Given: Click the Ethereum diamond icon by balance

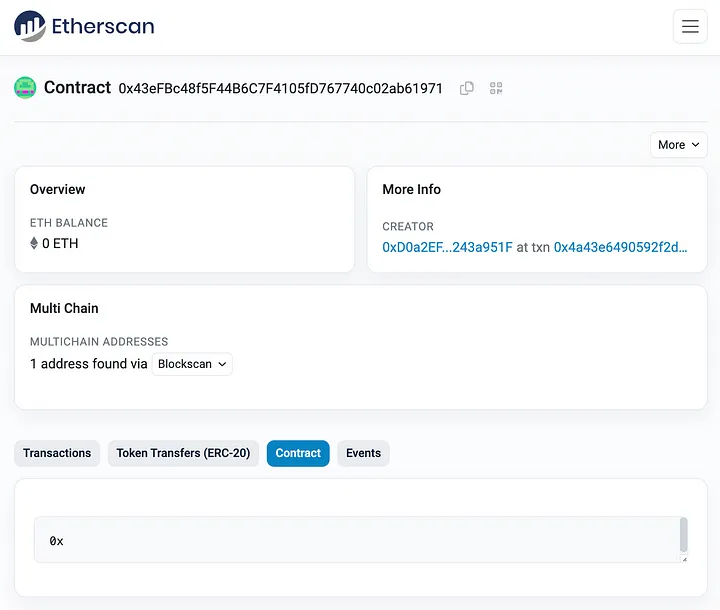Looking at the screenshot, I should pyautogui.click(x=34, y=243).
